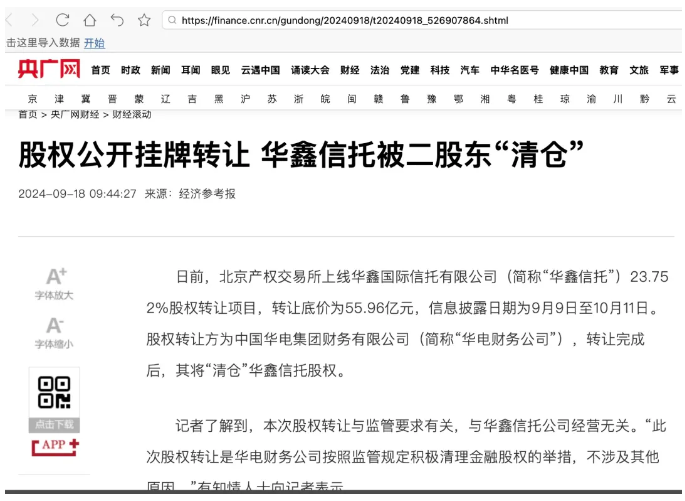
Task: Click the undo/restore arrow icon
Action: 117,20
